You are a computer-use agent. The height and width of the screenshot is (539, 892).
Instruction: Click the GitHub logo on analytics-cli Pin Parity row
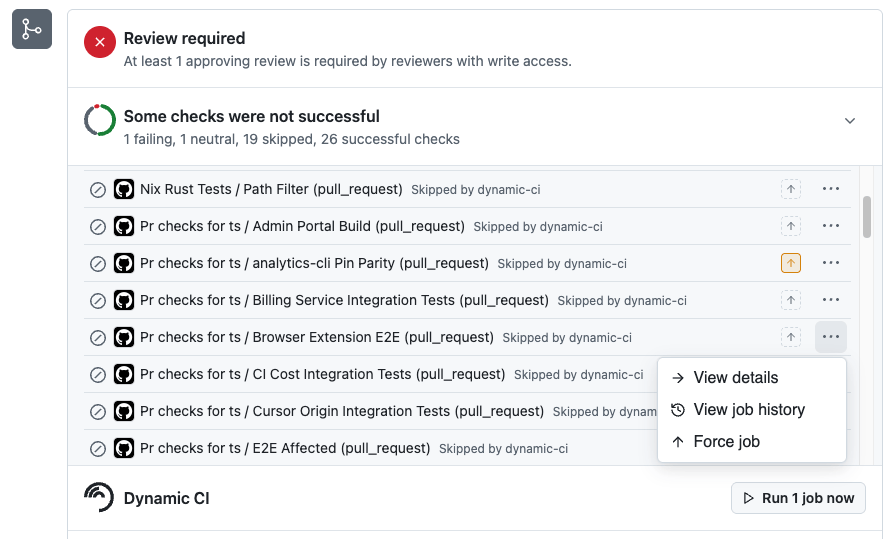tap(124, 263)
